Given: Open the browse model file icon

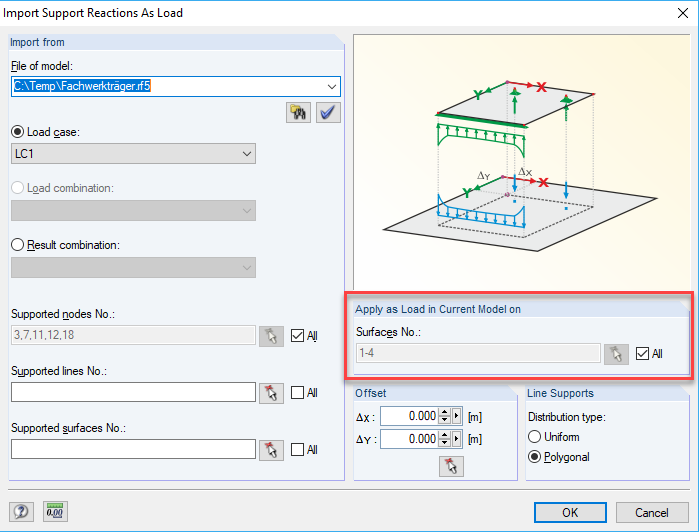Looking at the screenshot, I should (x=298, y=112).
